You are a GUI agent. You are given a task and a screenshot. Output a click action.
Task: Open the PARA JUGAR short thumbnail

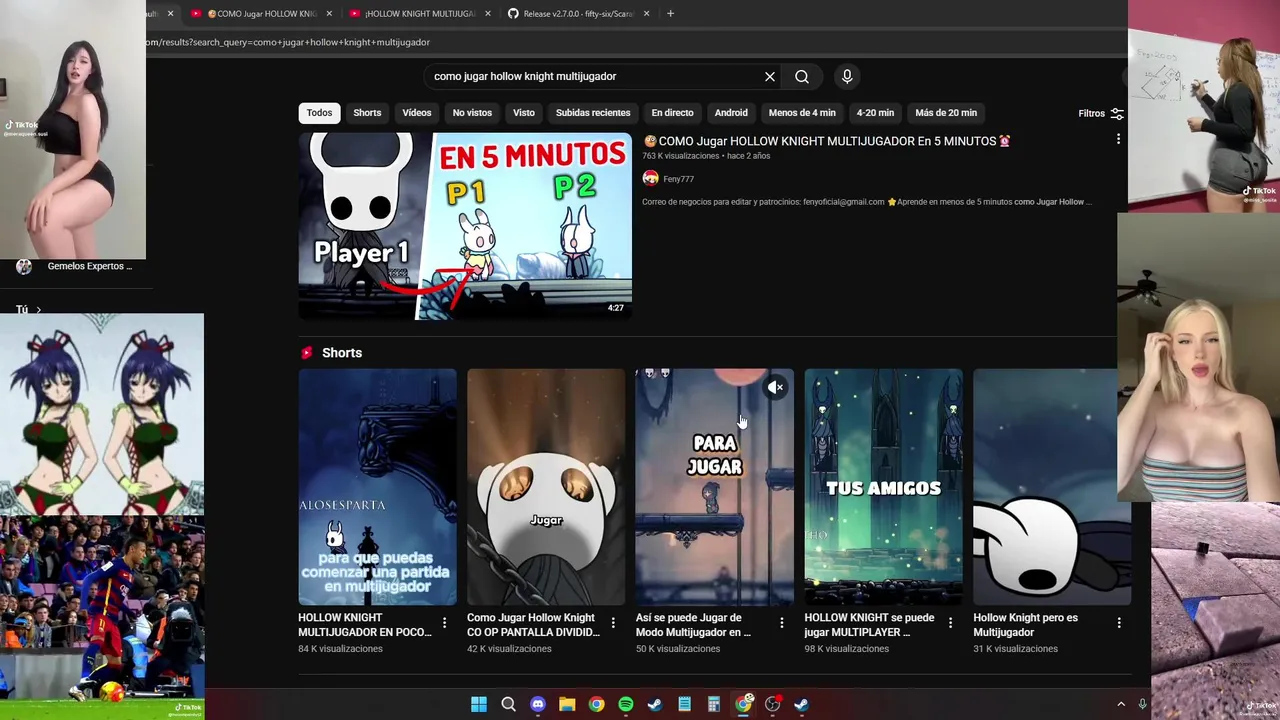point(714,487)
